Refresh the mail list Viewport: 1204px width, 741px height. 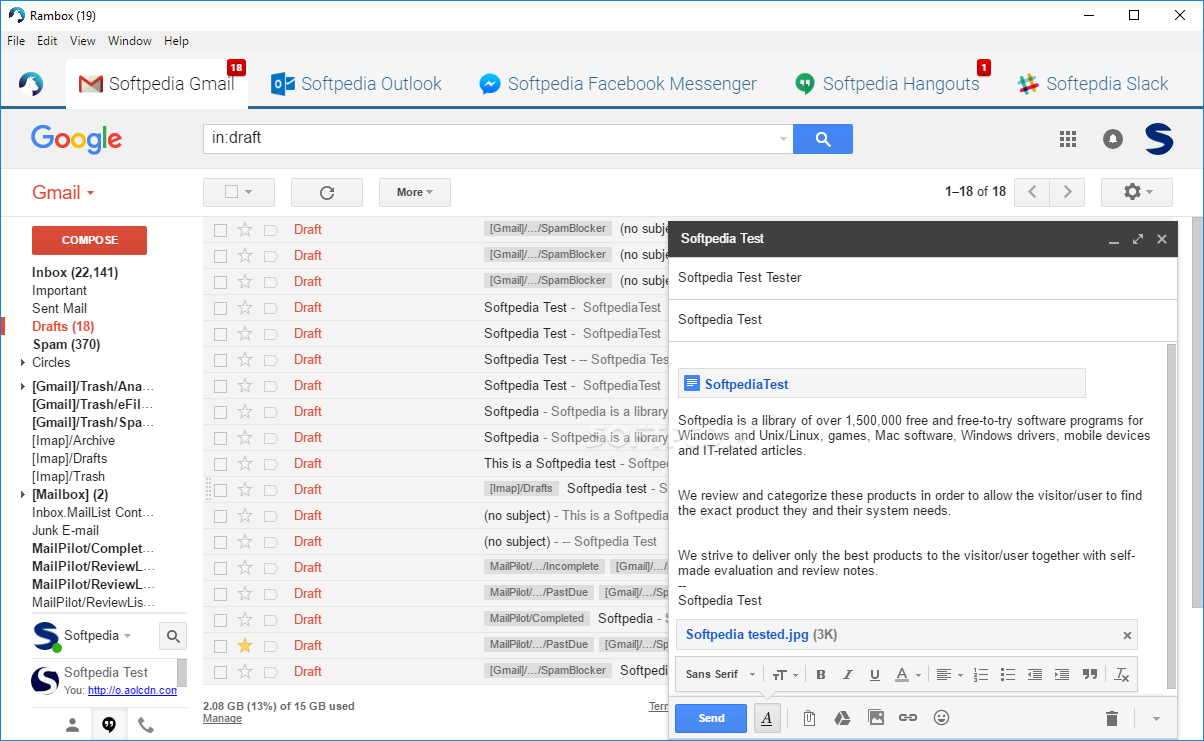pos(326,192)
